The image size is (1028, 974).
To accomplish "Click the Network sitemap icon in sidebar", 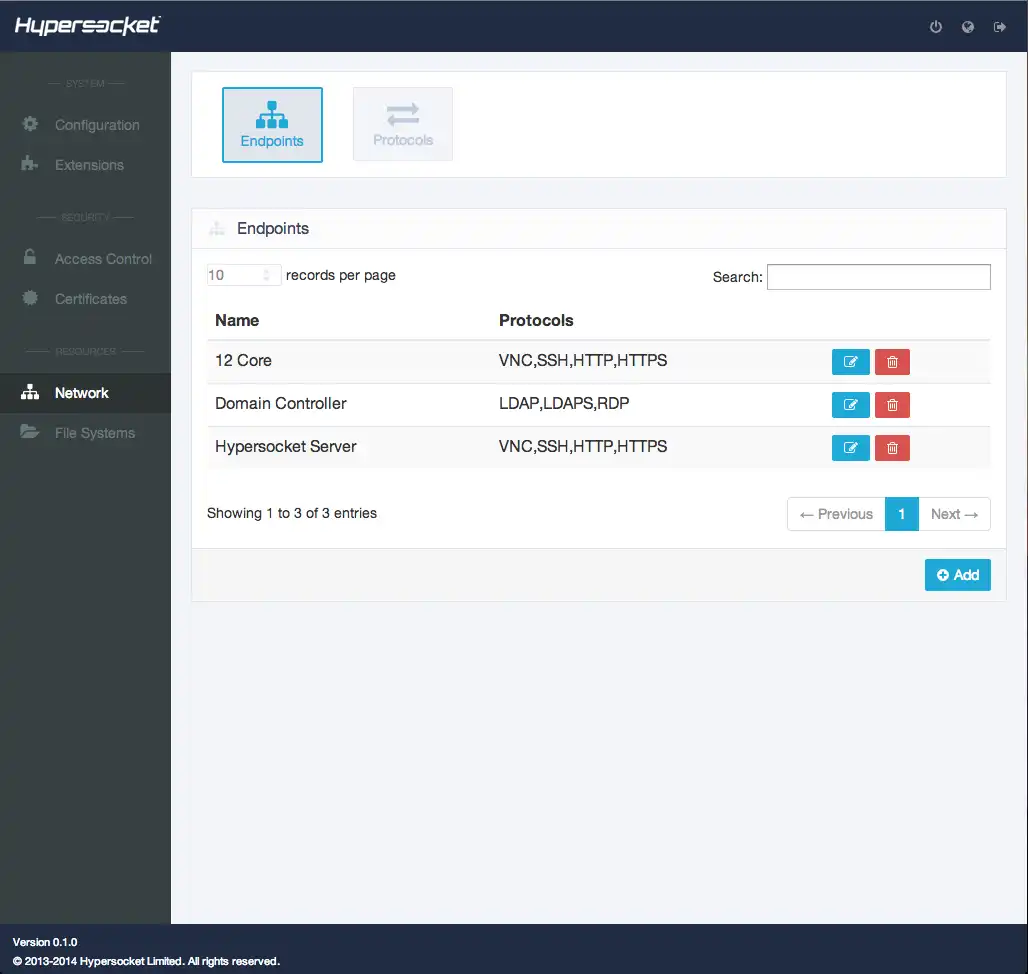I will point(30,392).
